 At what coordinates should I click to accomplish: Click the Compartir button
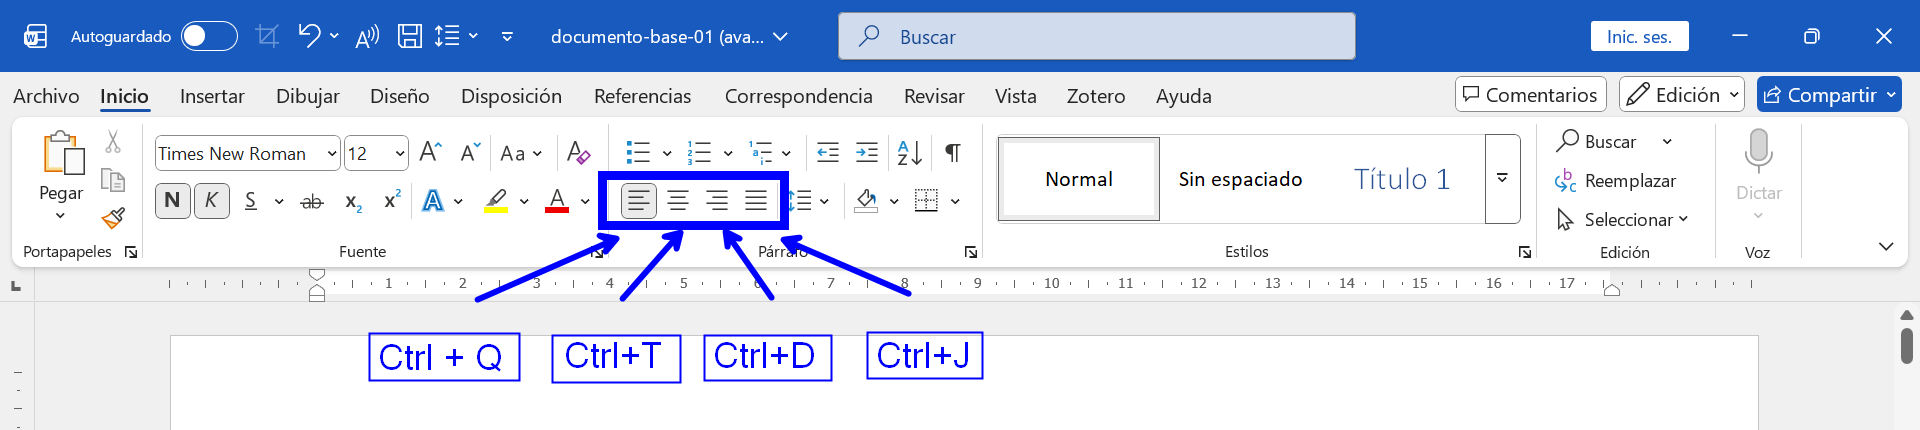coord(1829,94)
